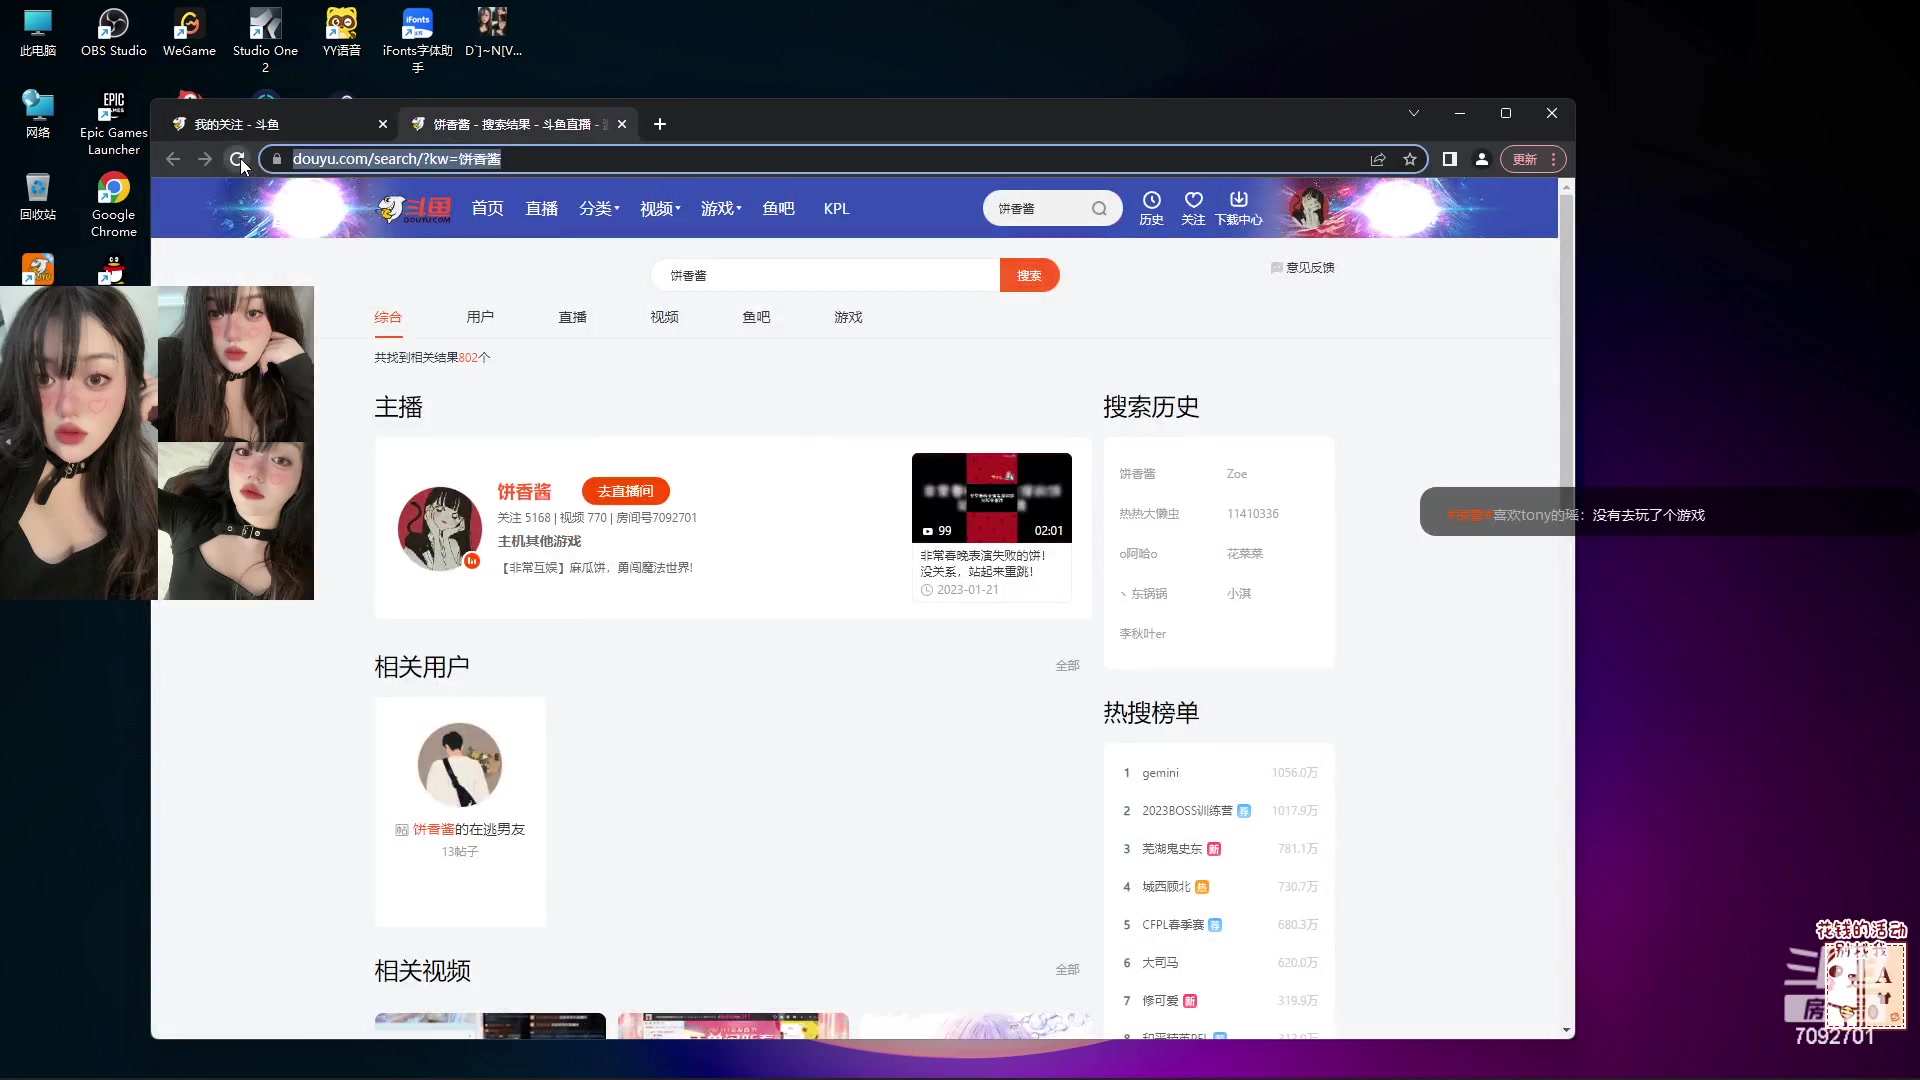Image resolution: width=1920 pixels, height=1080 pixels.
Task: Click 饼香酱 streamer avatar
Action: point(440,529)
